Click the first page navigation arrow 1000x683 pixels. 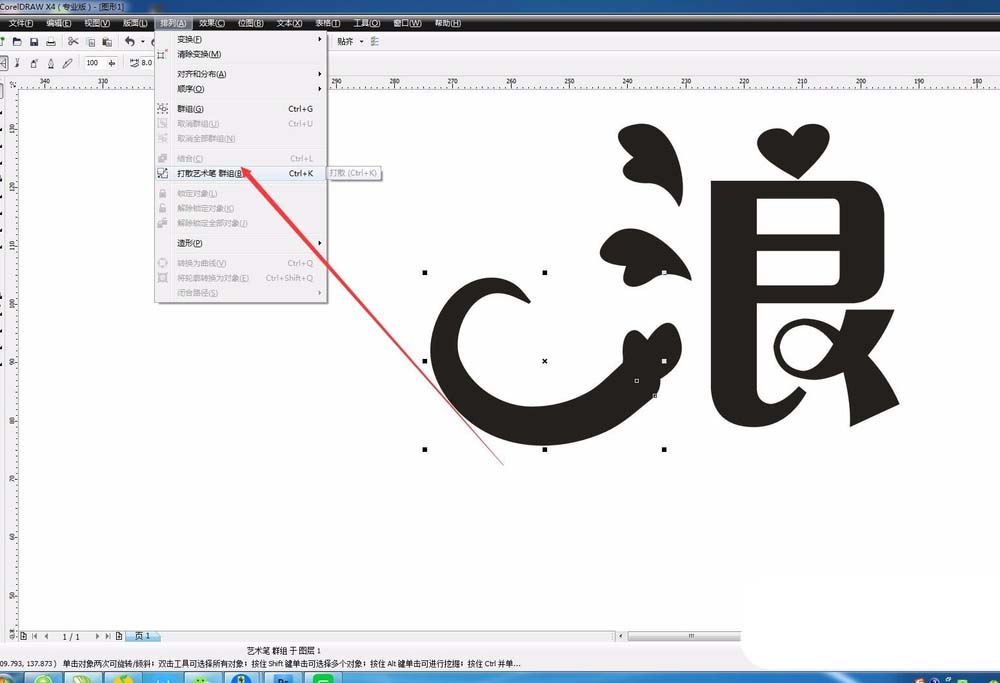(x=34, y=636)
